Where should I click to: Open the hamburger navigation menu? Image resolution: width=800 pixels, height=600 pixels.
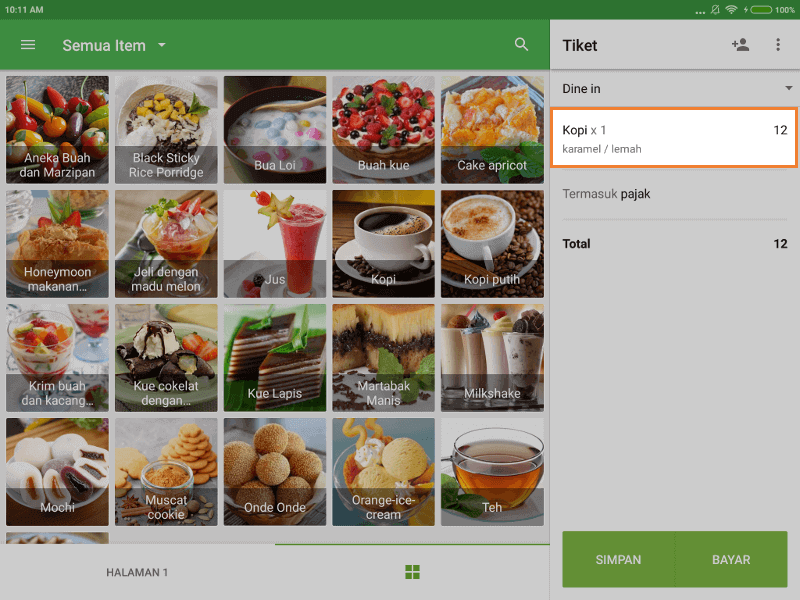coord(28,45)
